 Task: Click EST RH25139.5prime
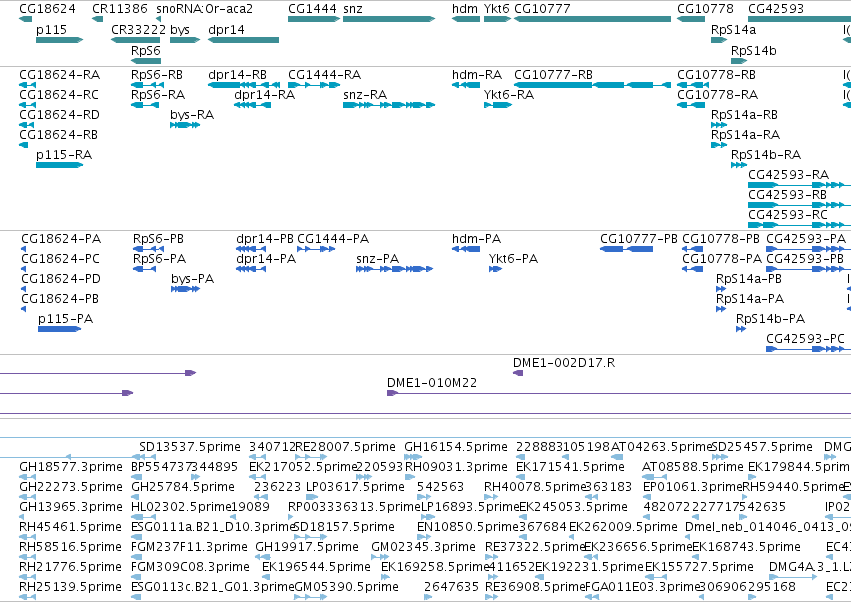[71, 587]
